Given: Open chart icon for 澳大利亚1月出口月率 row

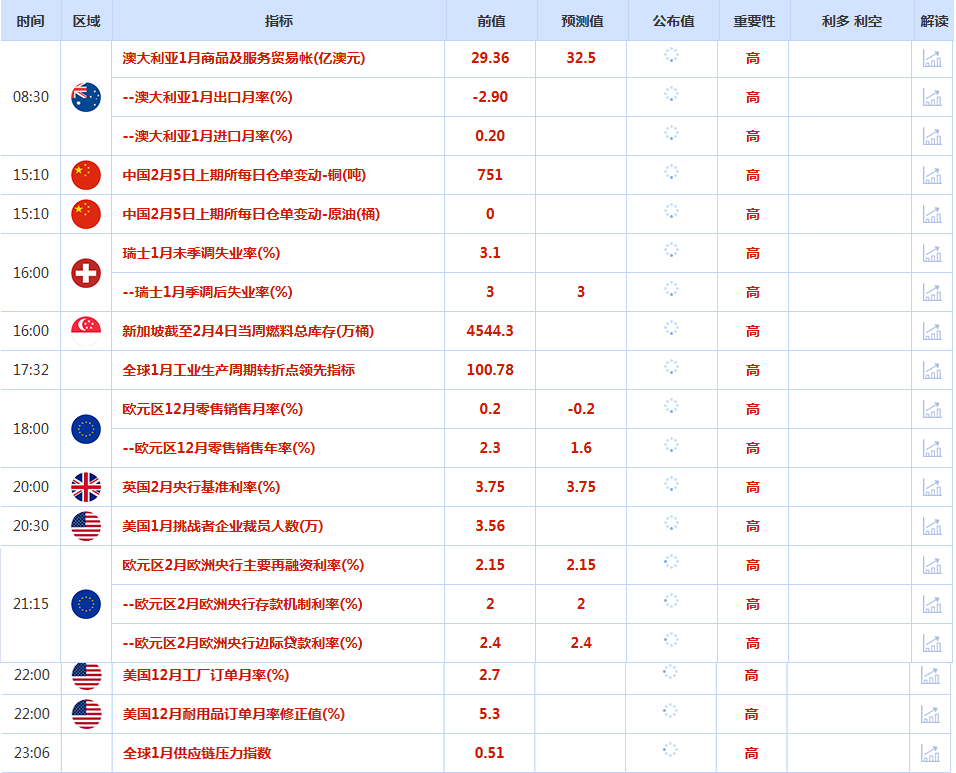Looking at the screenshot, I should [932, 98].
